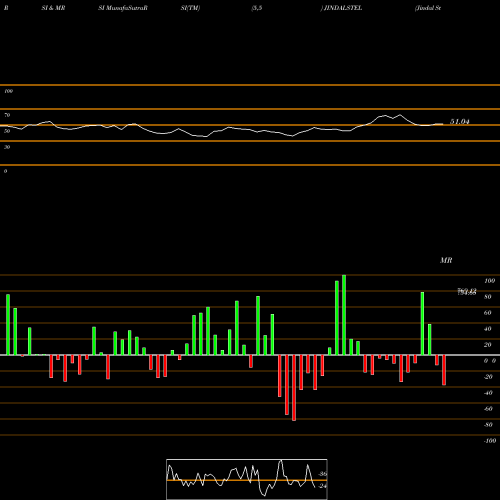Click the 80 label on the MR axis
This screenshot has width=500, height=500.
point(488,297)
